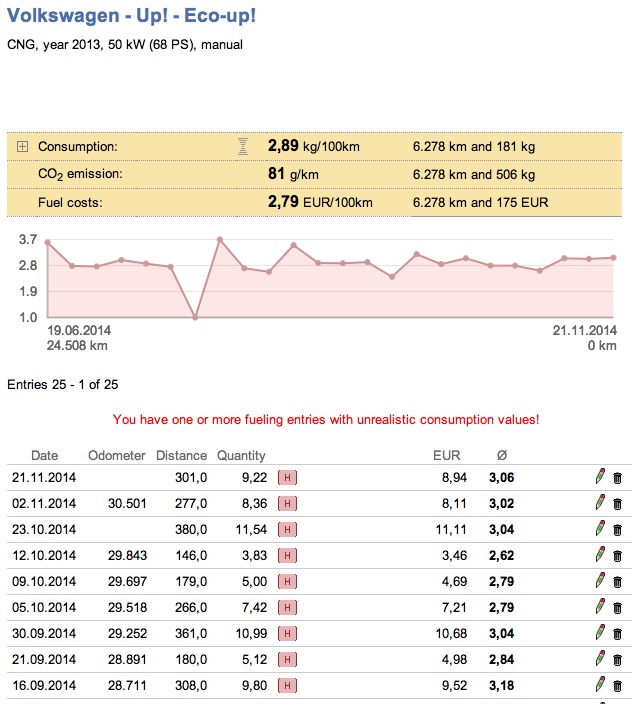This screenshot has height=704, width=639.
Task: Delete the 02.11.2014 fueling entry
Action: click(x=617, y=504)
